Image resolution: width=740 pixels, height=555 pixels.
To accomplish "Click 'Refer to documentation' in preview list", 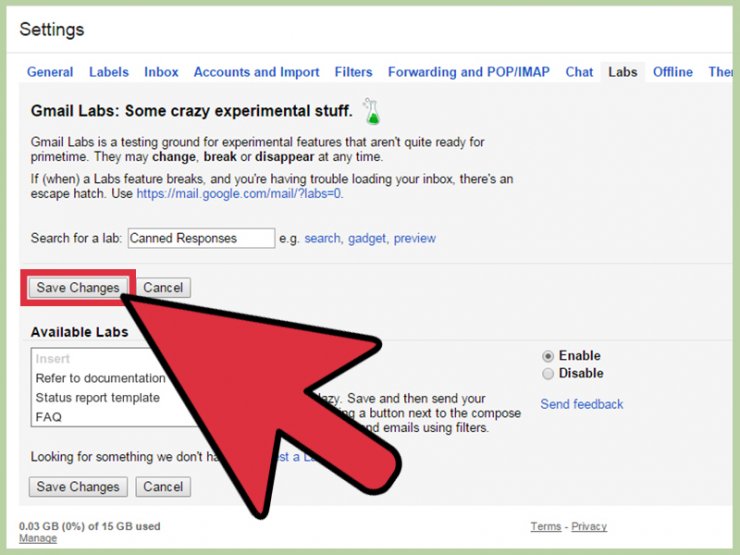I will tap(101, 378).
